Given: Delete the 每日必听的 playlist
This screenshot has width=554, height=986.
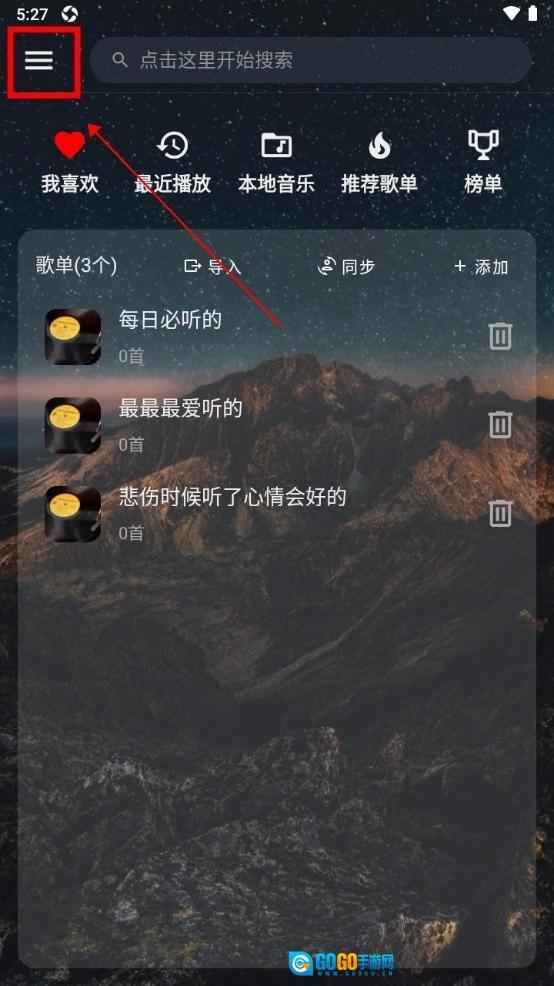Looking at the screenshot, I should (x=501, y=336).
